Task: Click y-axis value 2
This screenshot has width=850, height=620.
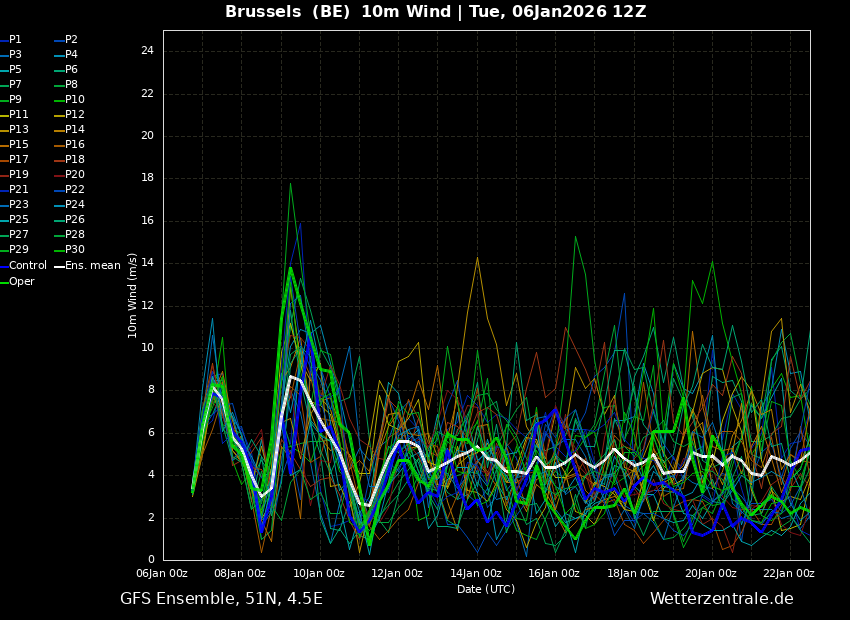Action: [151, 518]
